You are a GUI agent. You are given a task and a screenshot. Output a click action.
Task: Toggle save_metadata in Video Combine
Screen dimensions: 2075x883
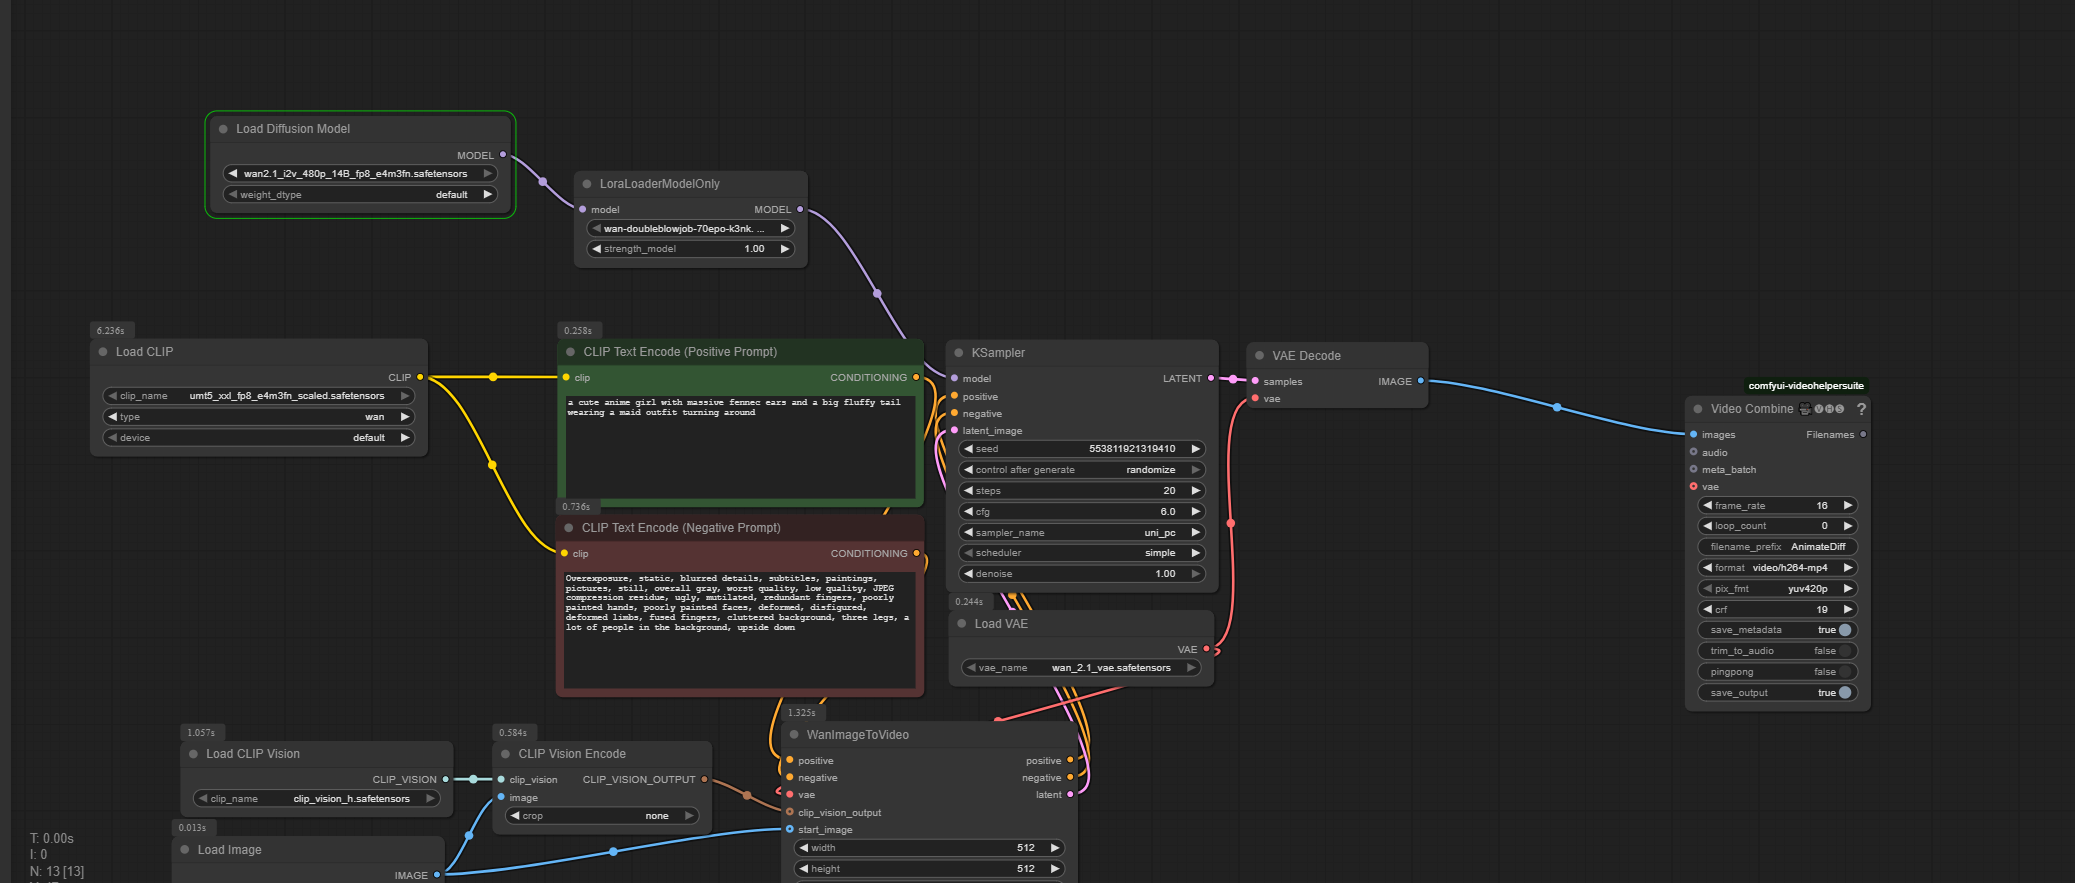pyautogui.click(x=1844, y=630)
